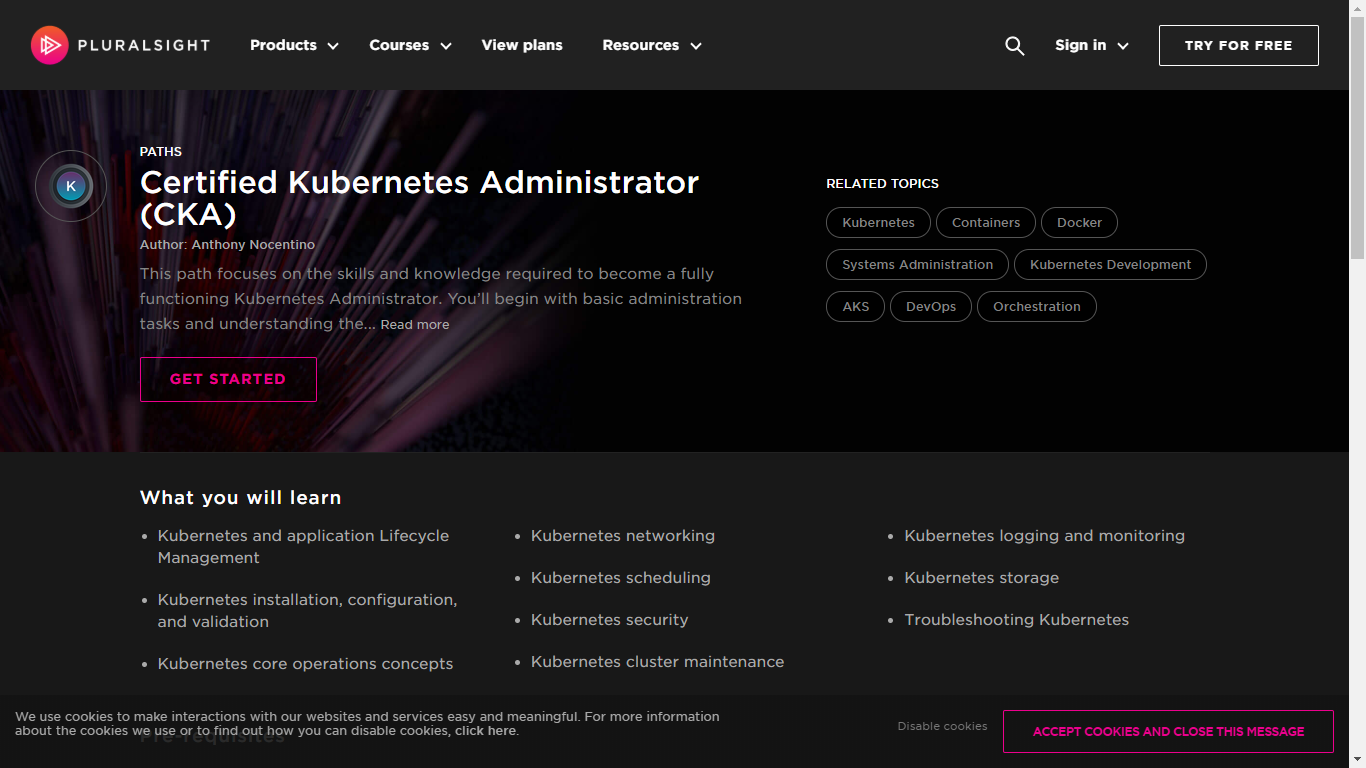Click Disable cookies link

[942, 727]
